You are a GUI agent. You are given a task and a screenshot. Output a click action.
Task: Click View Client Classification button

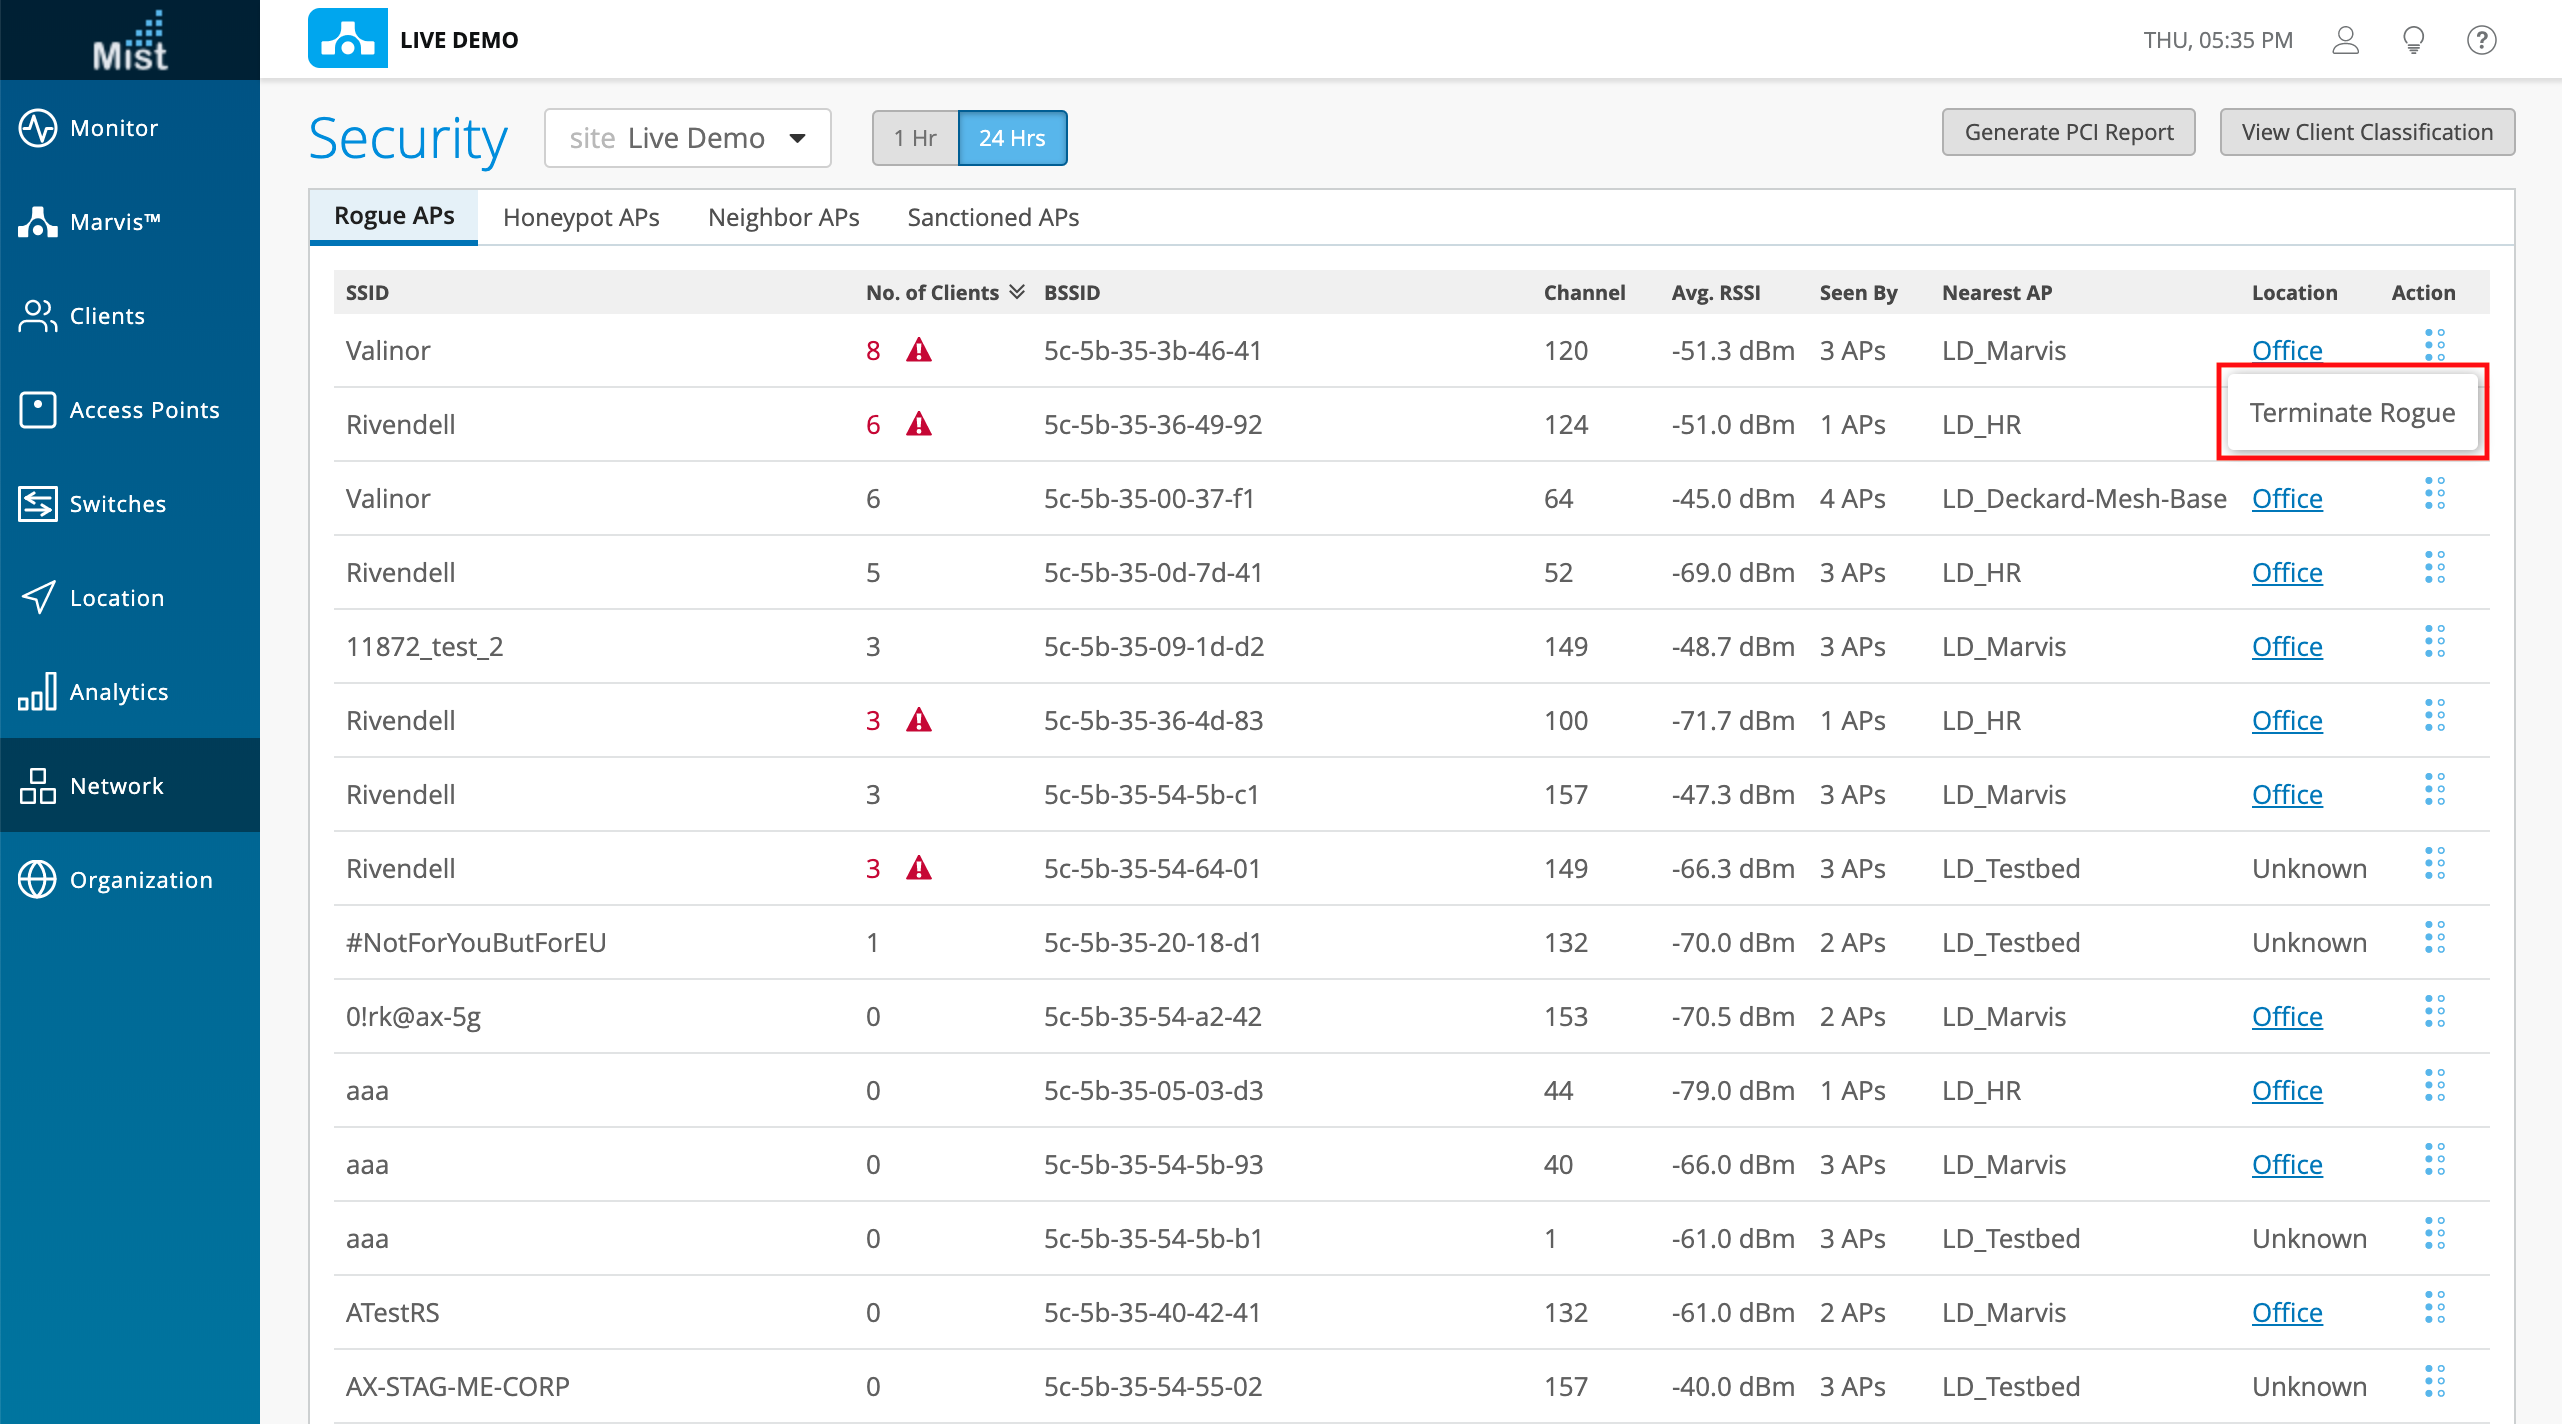coord(2366,132)
